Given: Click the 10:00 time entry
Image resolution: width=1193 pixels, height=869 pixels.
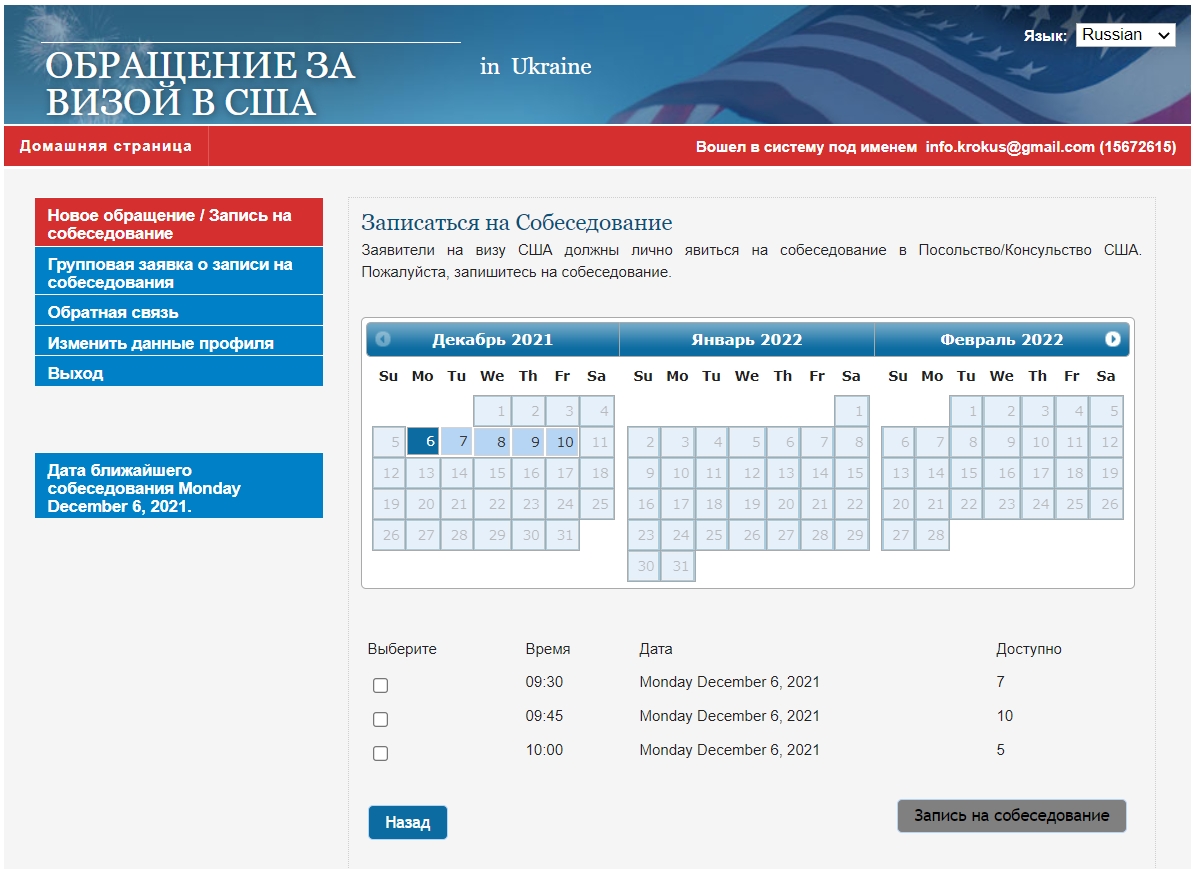Looking at the screenshot, I should pos(544,750).
